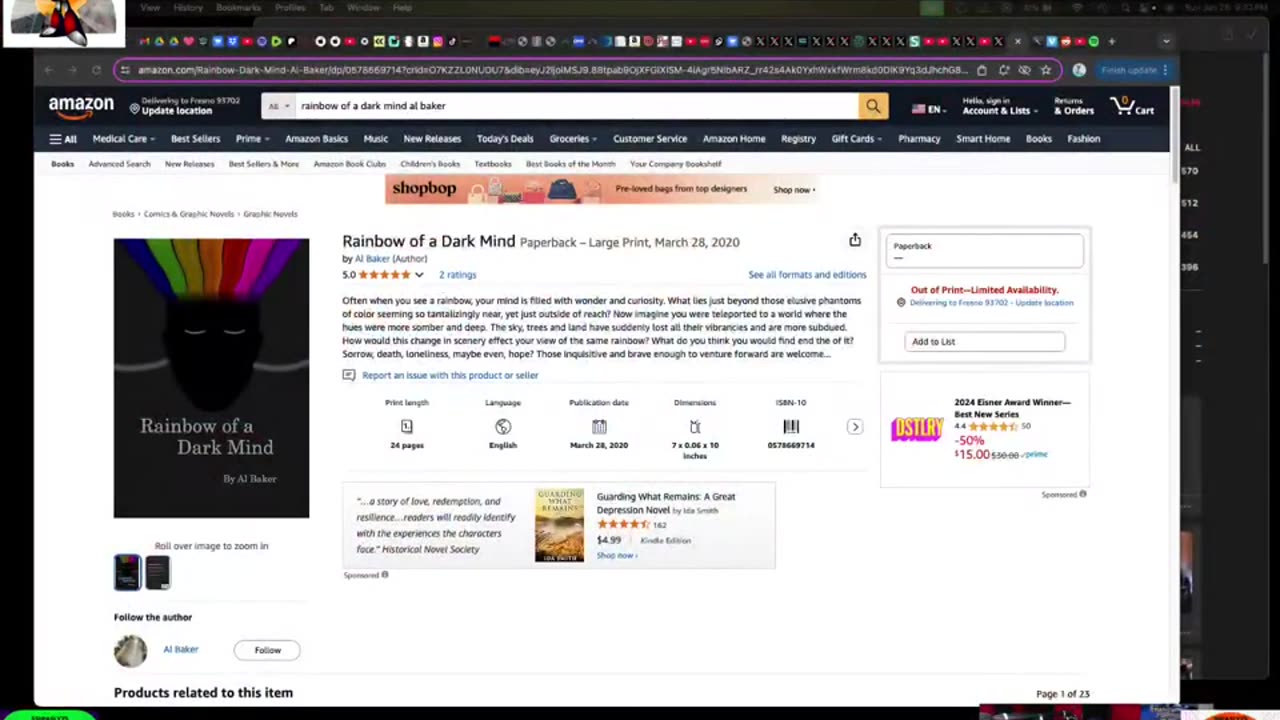Click the bookmark star in address bar
The width and height of the screenshot is (1280, 720).
point(1046,70)
